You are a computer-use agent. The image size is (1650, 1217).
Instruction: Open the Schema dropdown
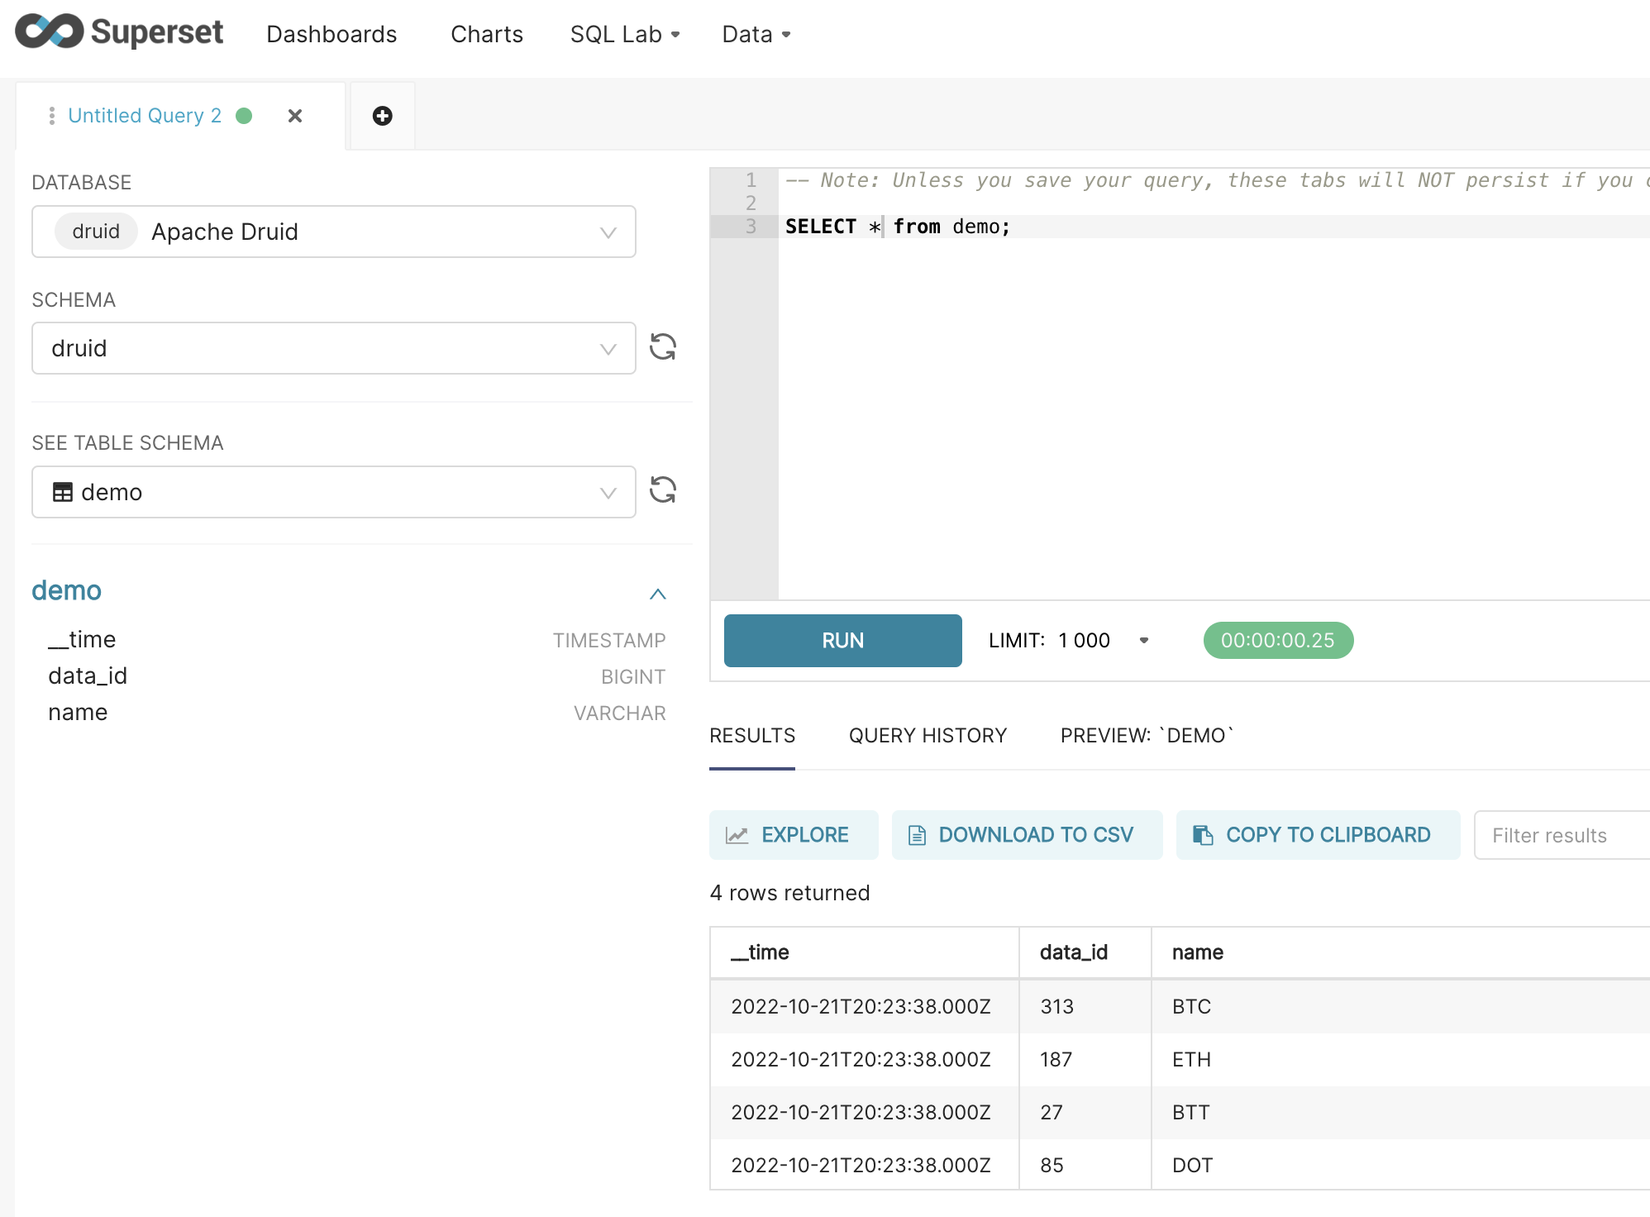pos(334,348)
